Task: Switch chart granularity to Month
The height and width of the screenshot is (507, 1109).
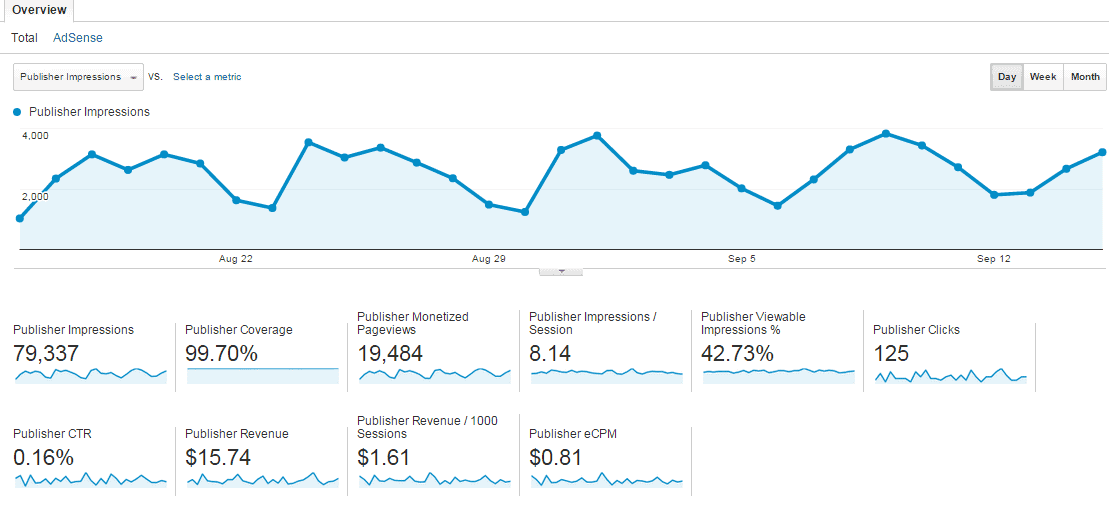Action: [1085, 77]
